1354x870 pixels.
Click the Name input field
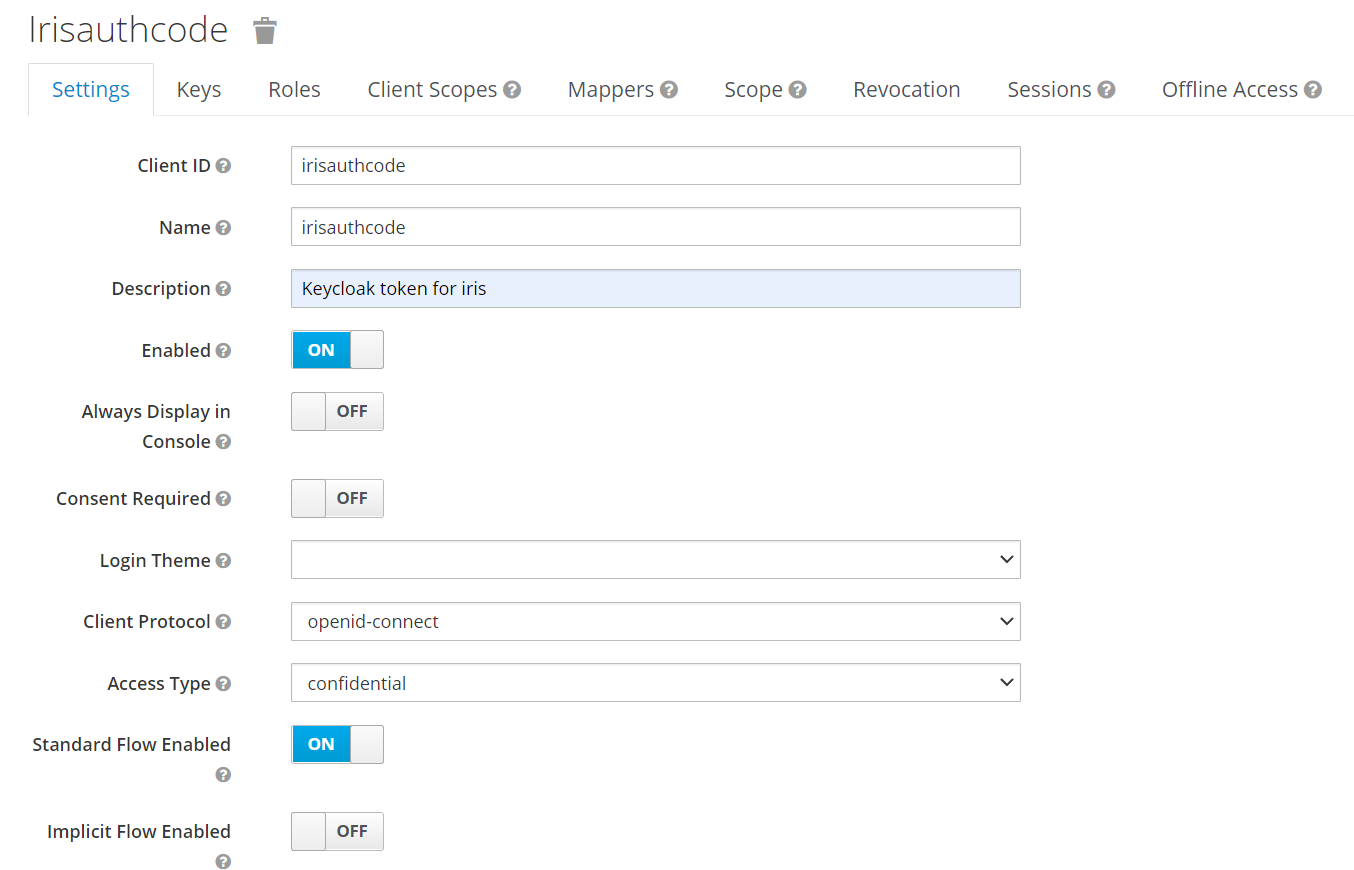click(x=655, y=227)
